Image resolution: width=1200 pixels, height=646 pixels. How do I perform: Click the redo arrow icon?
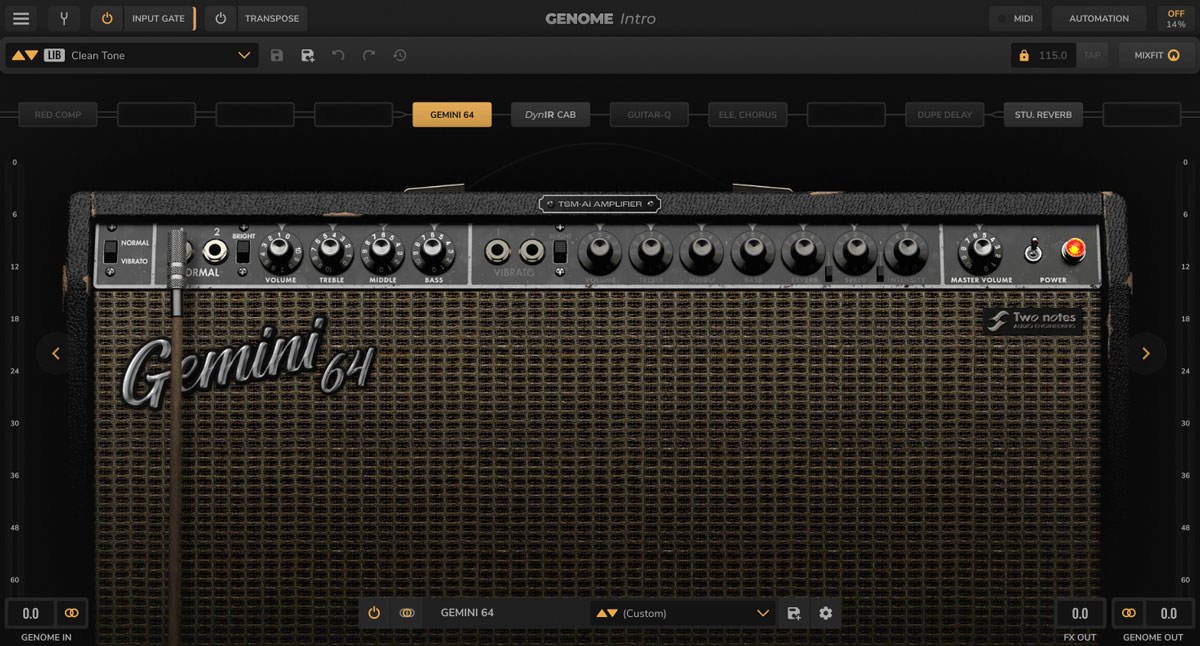[369, 55]
